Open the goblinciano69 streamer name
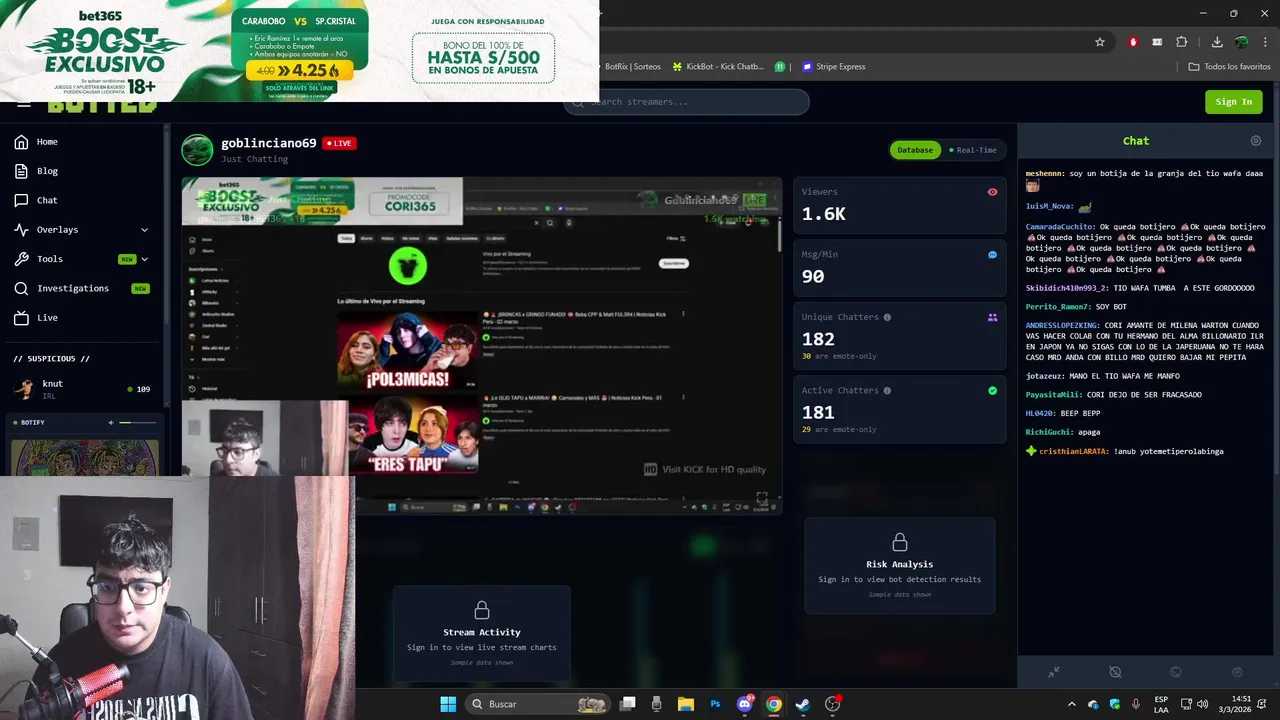This screenshot has height=720, width=1280. tap(269, 143)
